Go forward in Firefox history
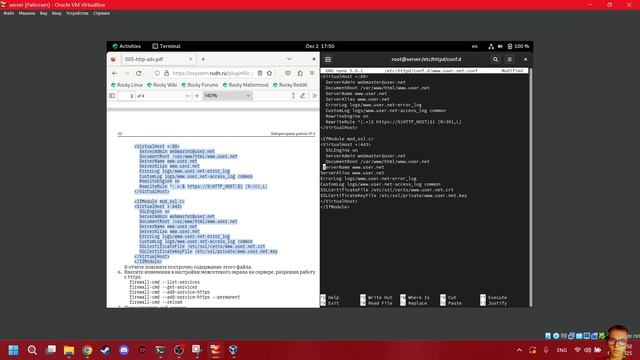This screenshot has width=640, height=360. point(127,73)
